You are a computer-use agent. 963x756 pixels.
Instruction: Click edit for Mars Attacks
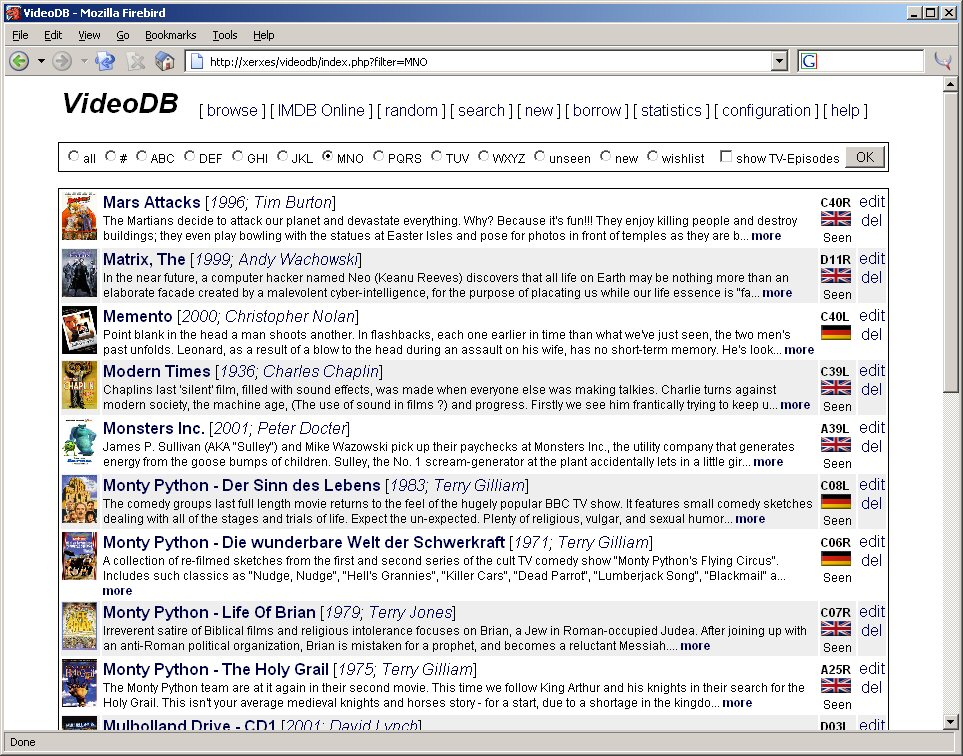871,201
